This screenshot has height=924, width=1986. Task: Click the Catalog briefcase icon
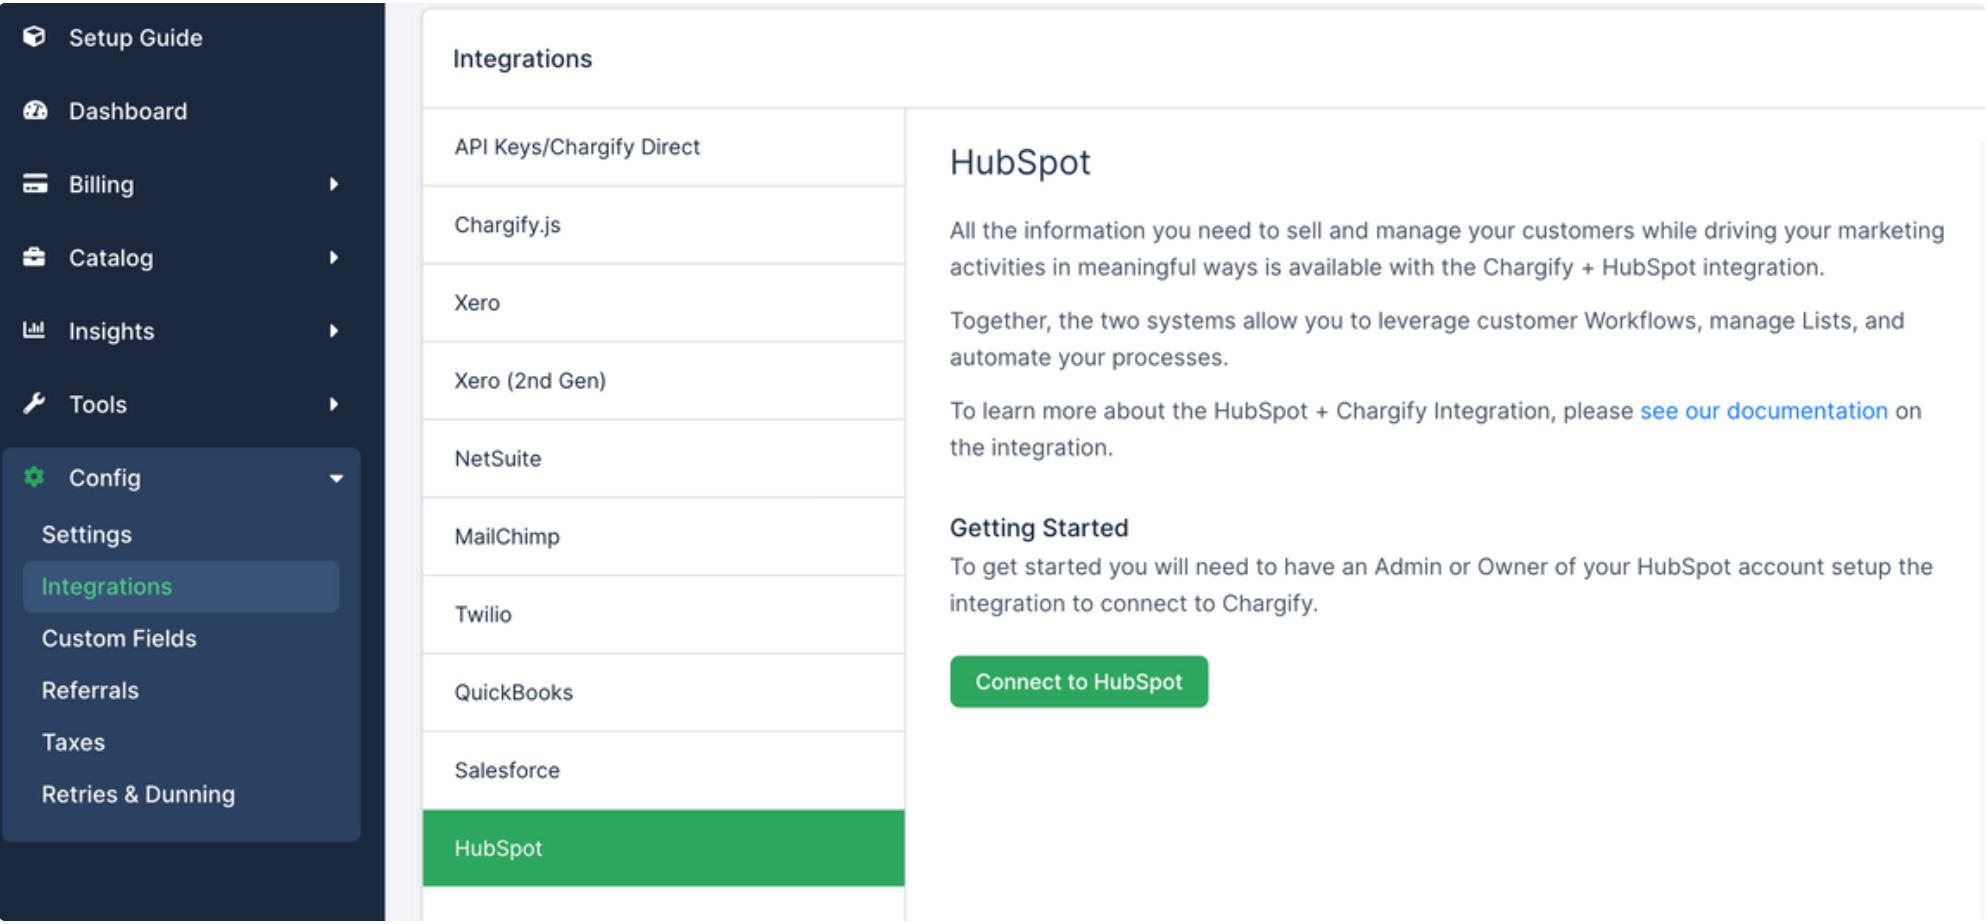(x=35, y=258)
